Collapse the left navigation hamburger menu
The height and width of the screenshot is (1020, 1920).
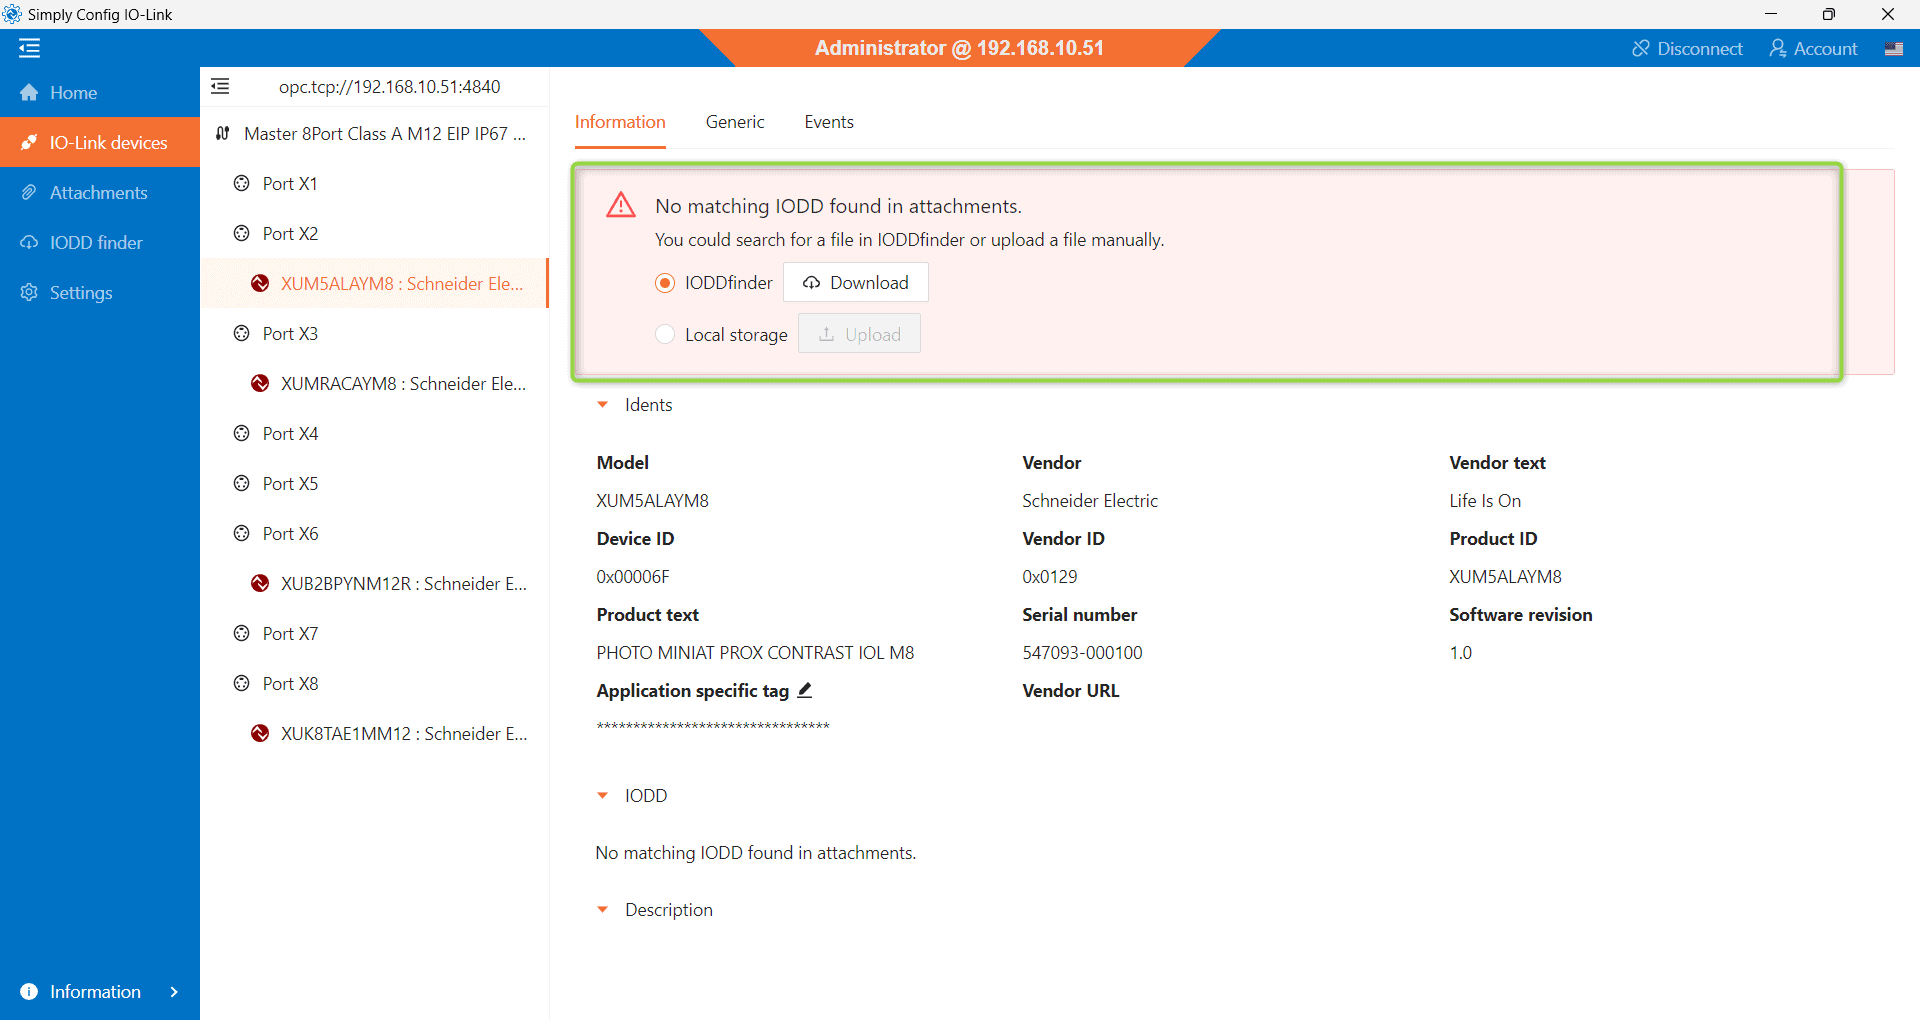(x=29, y=48)
